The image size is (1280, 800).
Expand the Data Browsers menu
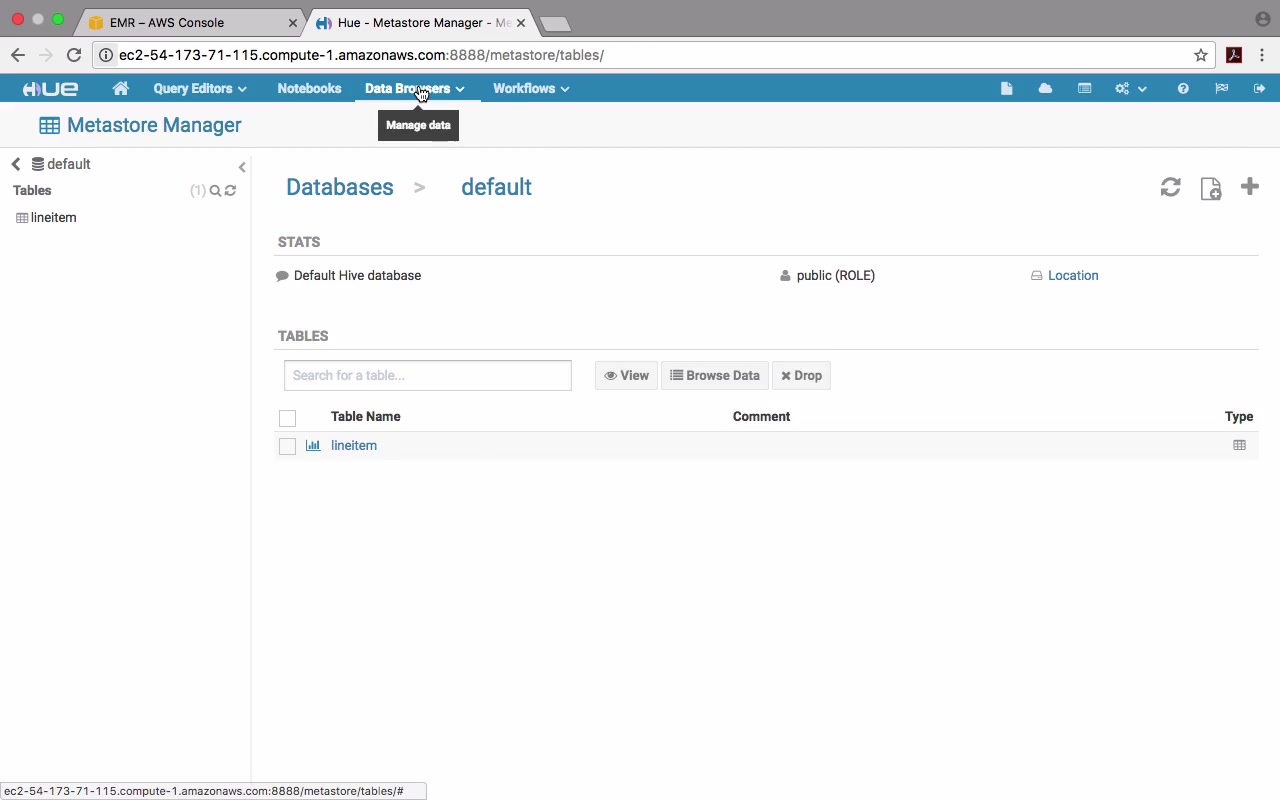(415, 89)
